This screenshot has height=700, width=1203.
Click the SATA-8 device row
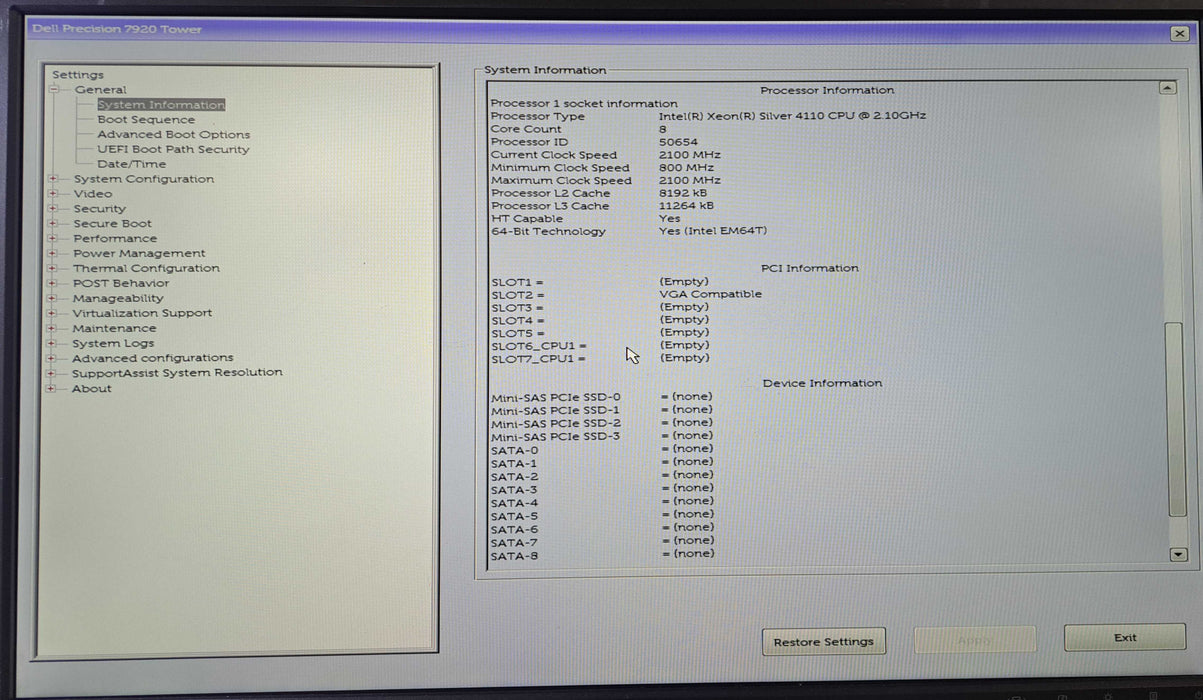pyautogui.click(x=602, y=555)
